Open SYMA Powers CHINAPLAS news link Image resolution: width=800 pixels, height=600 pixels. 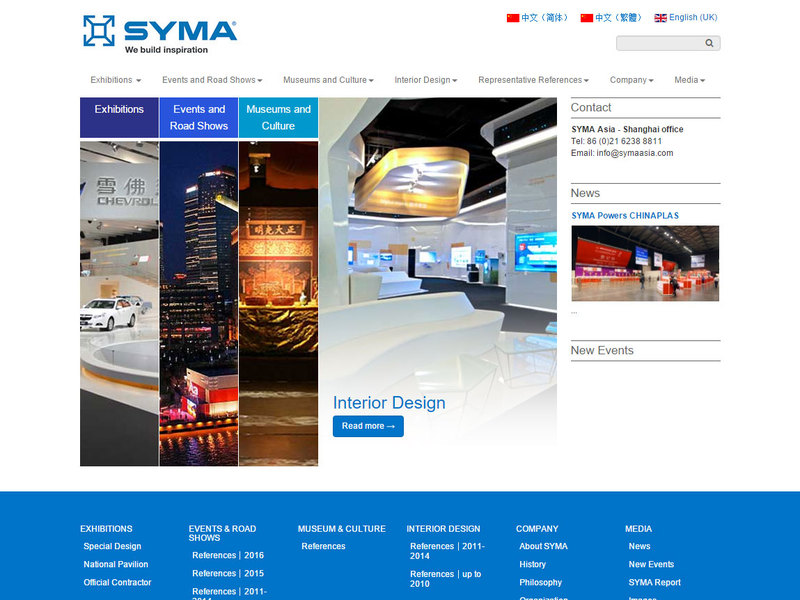point(625,216)
